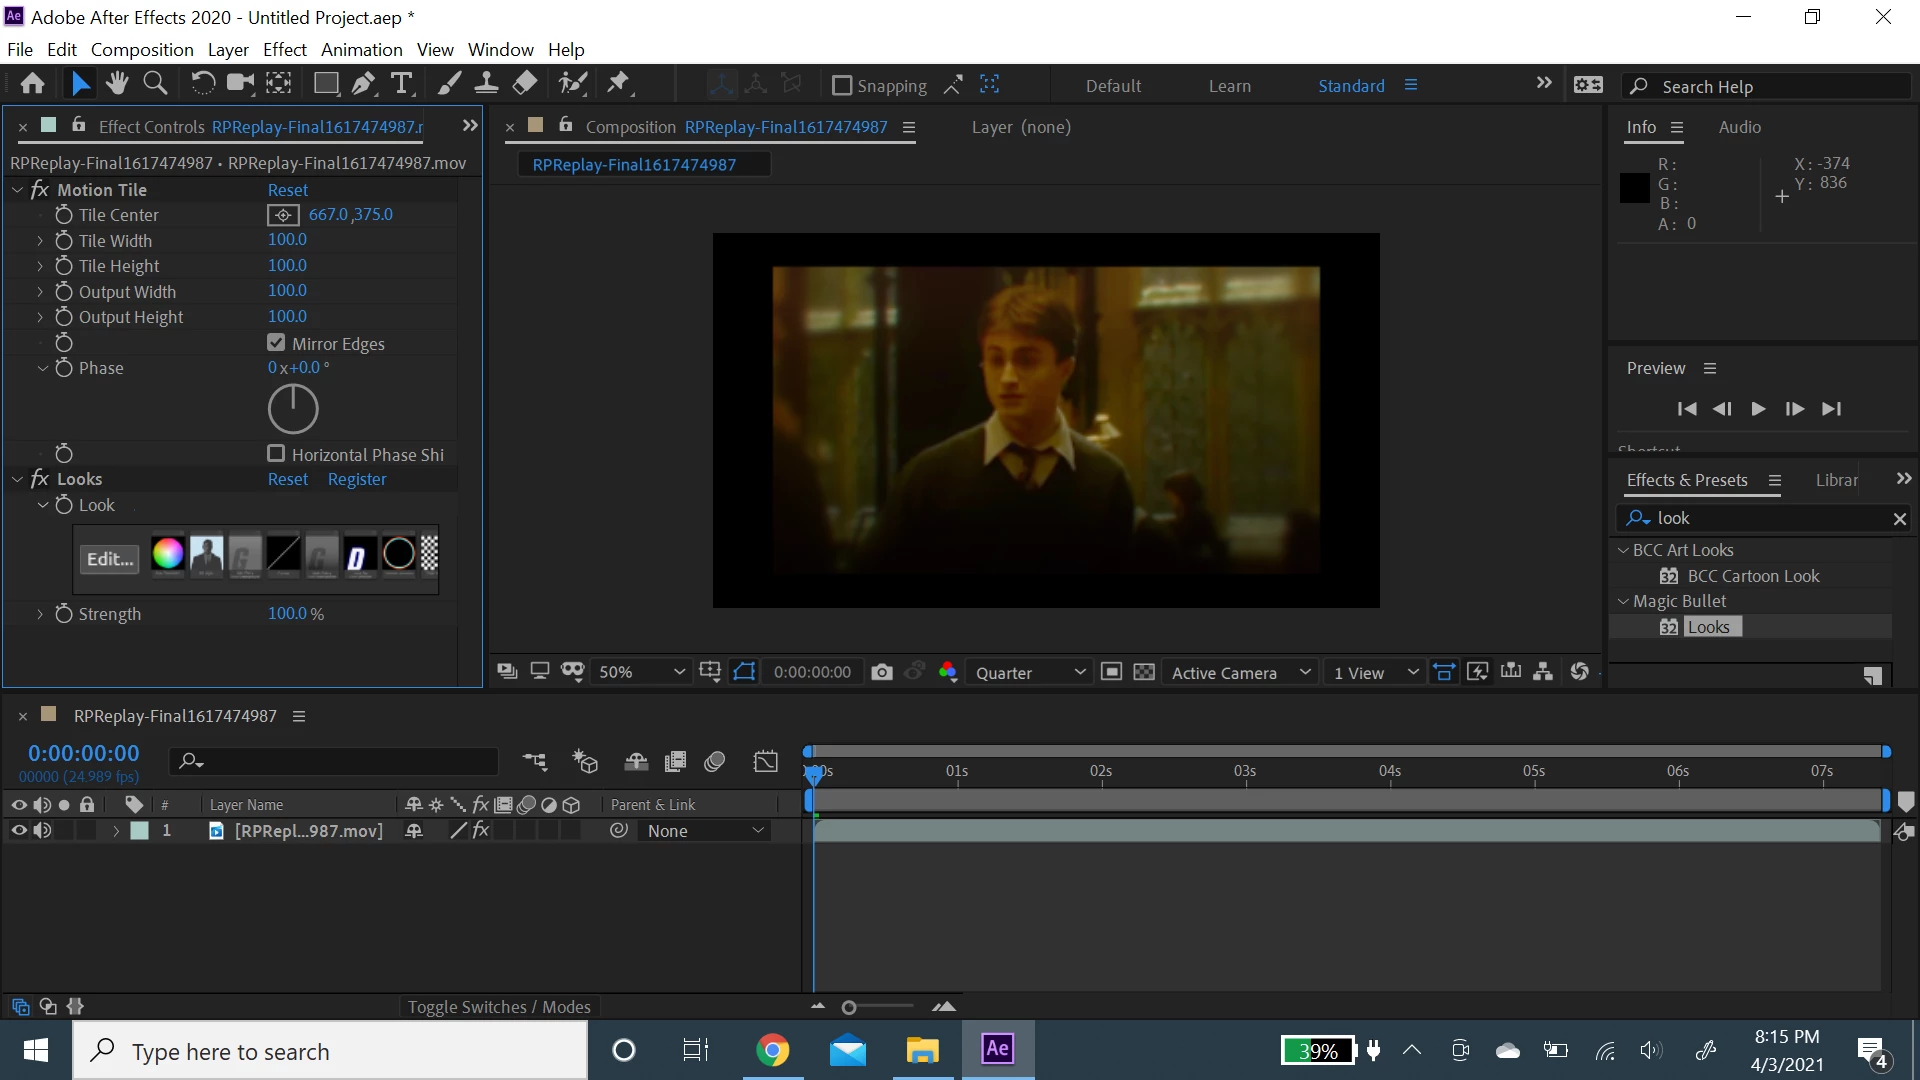Collapse the Motion Tile effect

17,190
